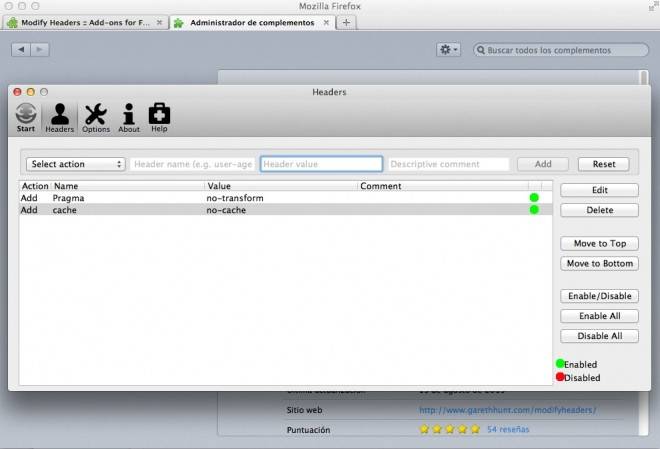
Task: Click the Delete button
Action: point(599,210)
